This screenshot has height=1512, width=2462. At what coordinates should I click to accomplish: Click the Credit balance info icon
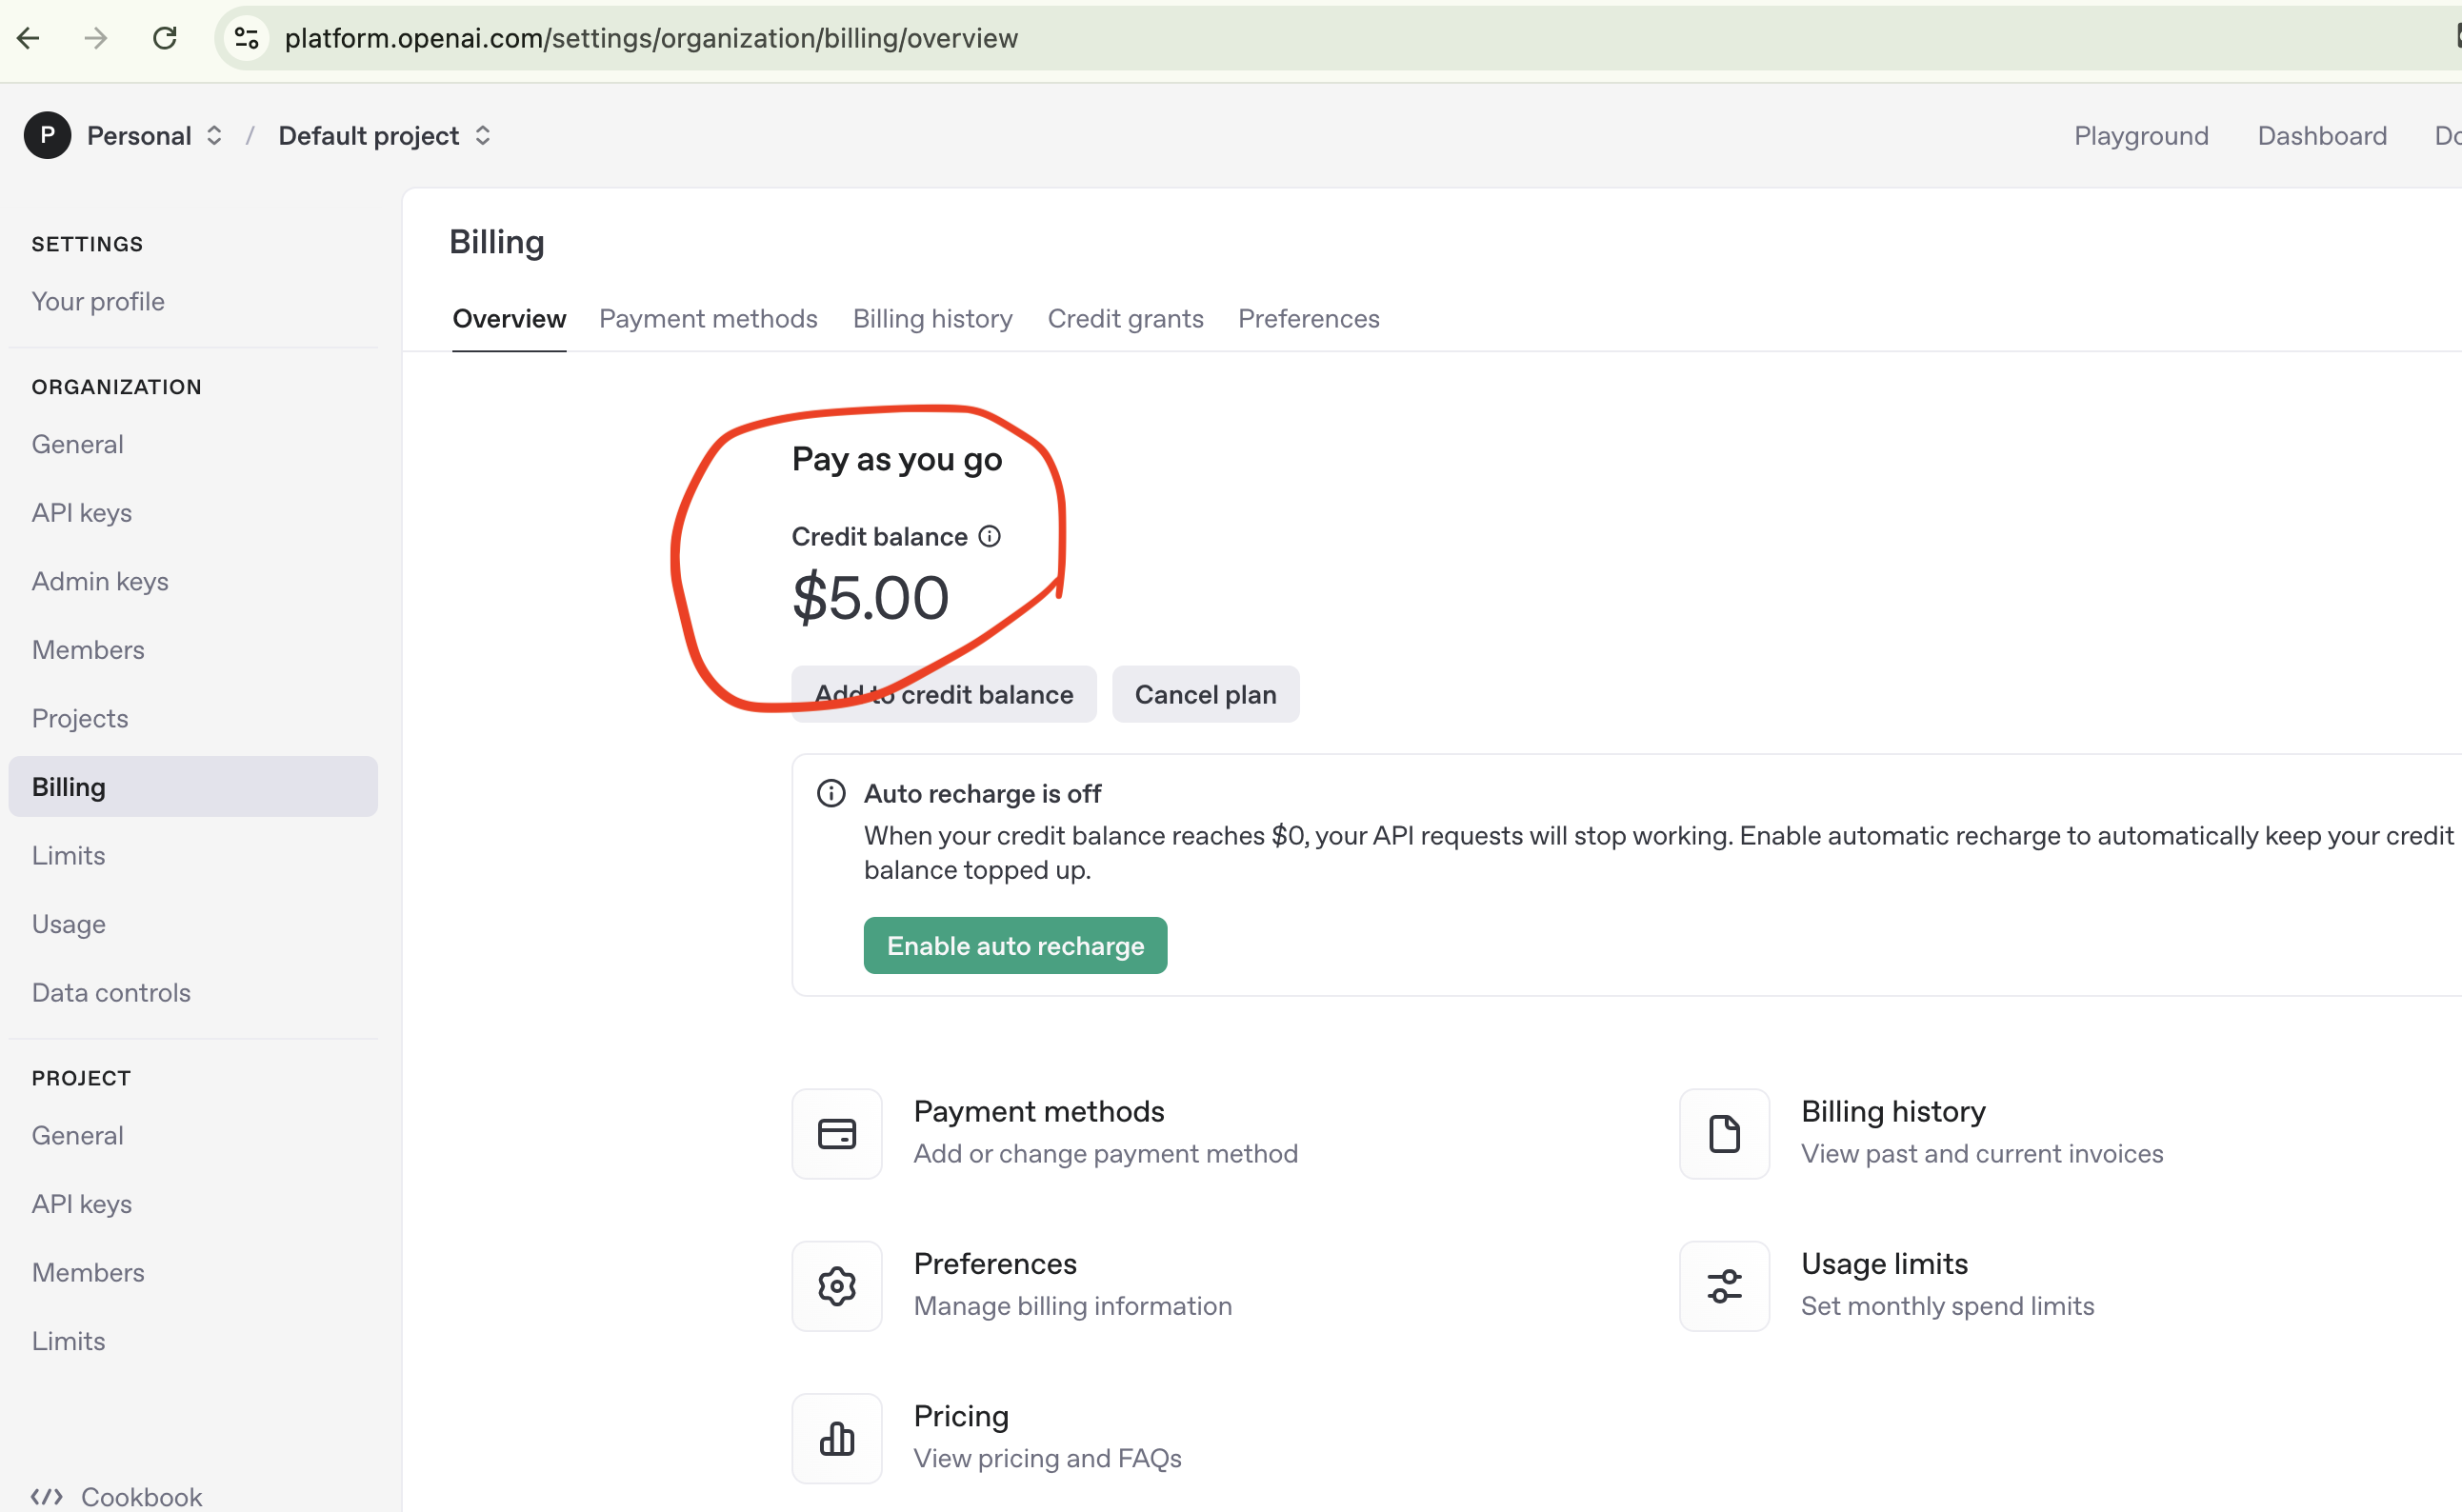(x=989, y=536)
